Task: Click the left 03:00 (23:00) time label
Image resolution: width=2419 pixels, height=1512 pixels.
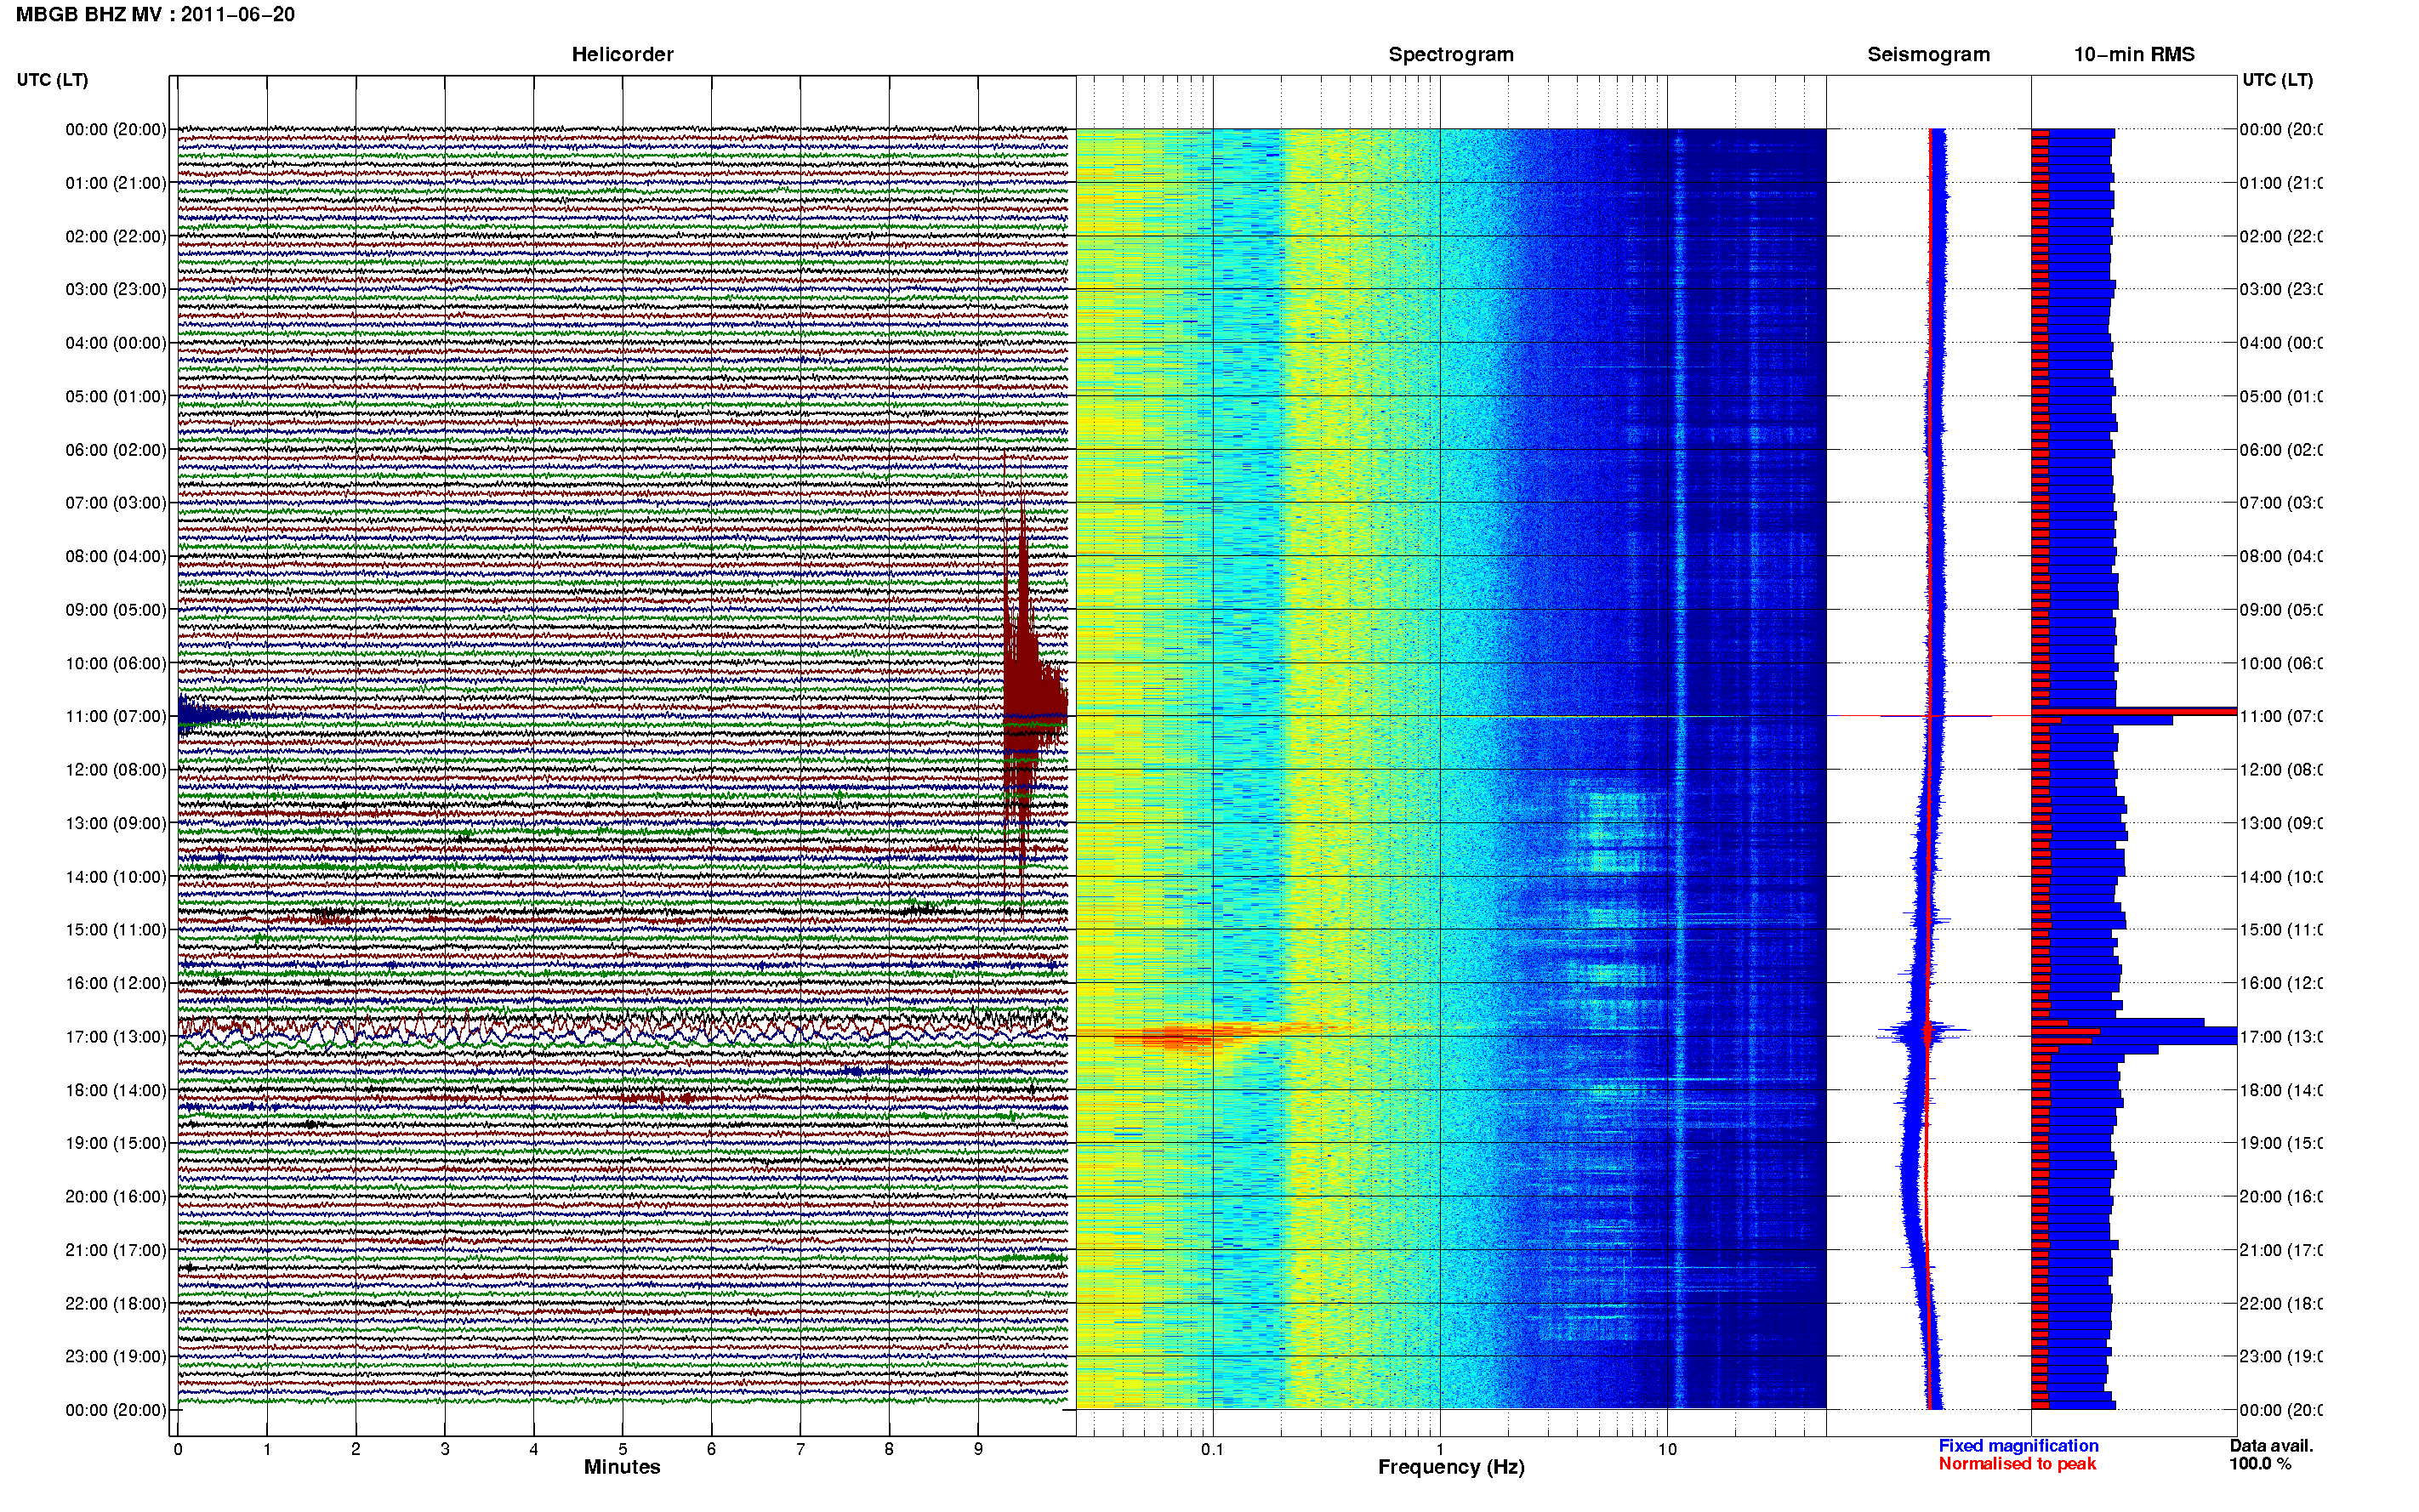Action: pos(116,289)
